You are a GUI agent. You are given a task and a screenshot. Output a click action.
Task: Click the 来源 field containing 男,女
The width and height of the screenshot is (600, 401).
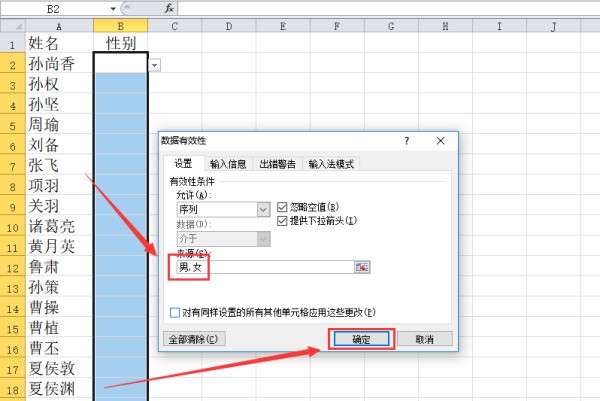coord(265,267)
